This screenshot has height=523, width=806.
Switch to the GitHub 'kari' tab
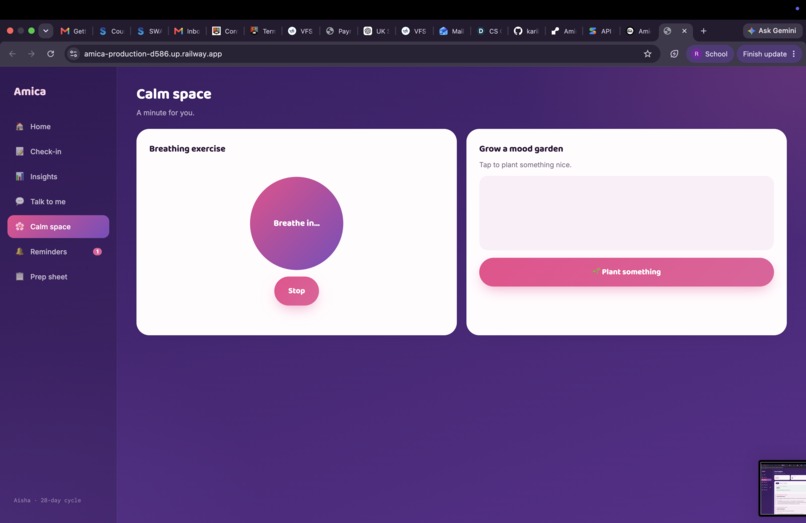(526, 31)
